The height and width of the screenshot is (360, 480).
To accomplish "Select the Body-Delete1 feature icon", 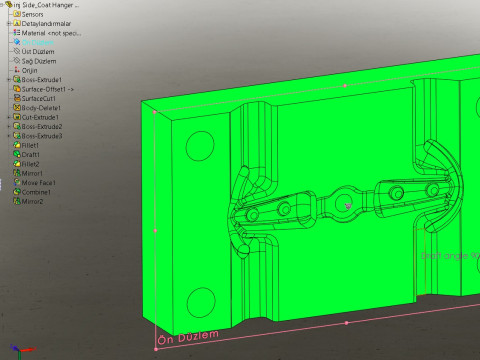I will [17, 107].
